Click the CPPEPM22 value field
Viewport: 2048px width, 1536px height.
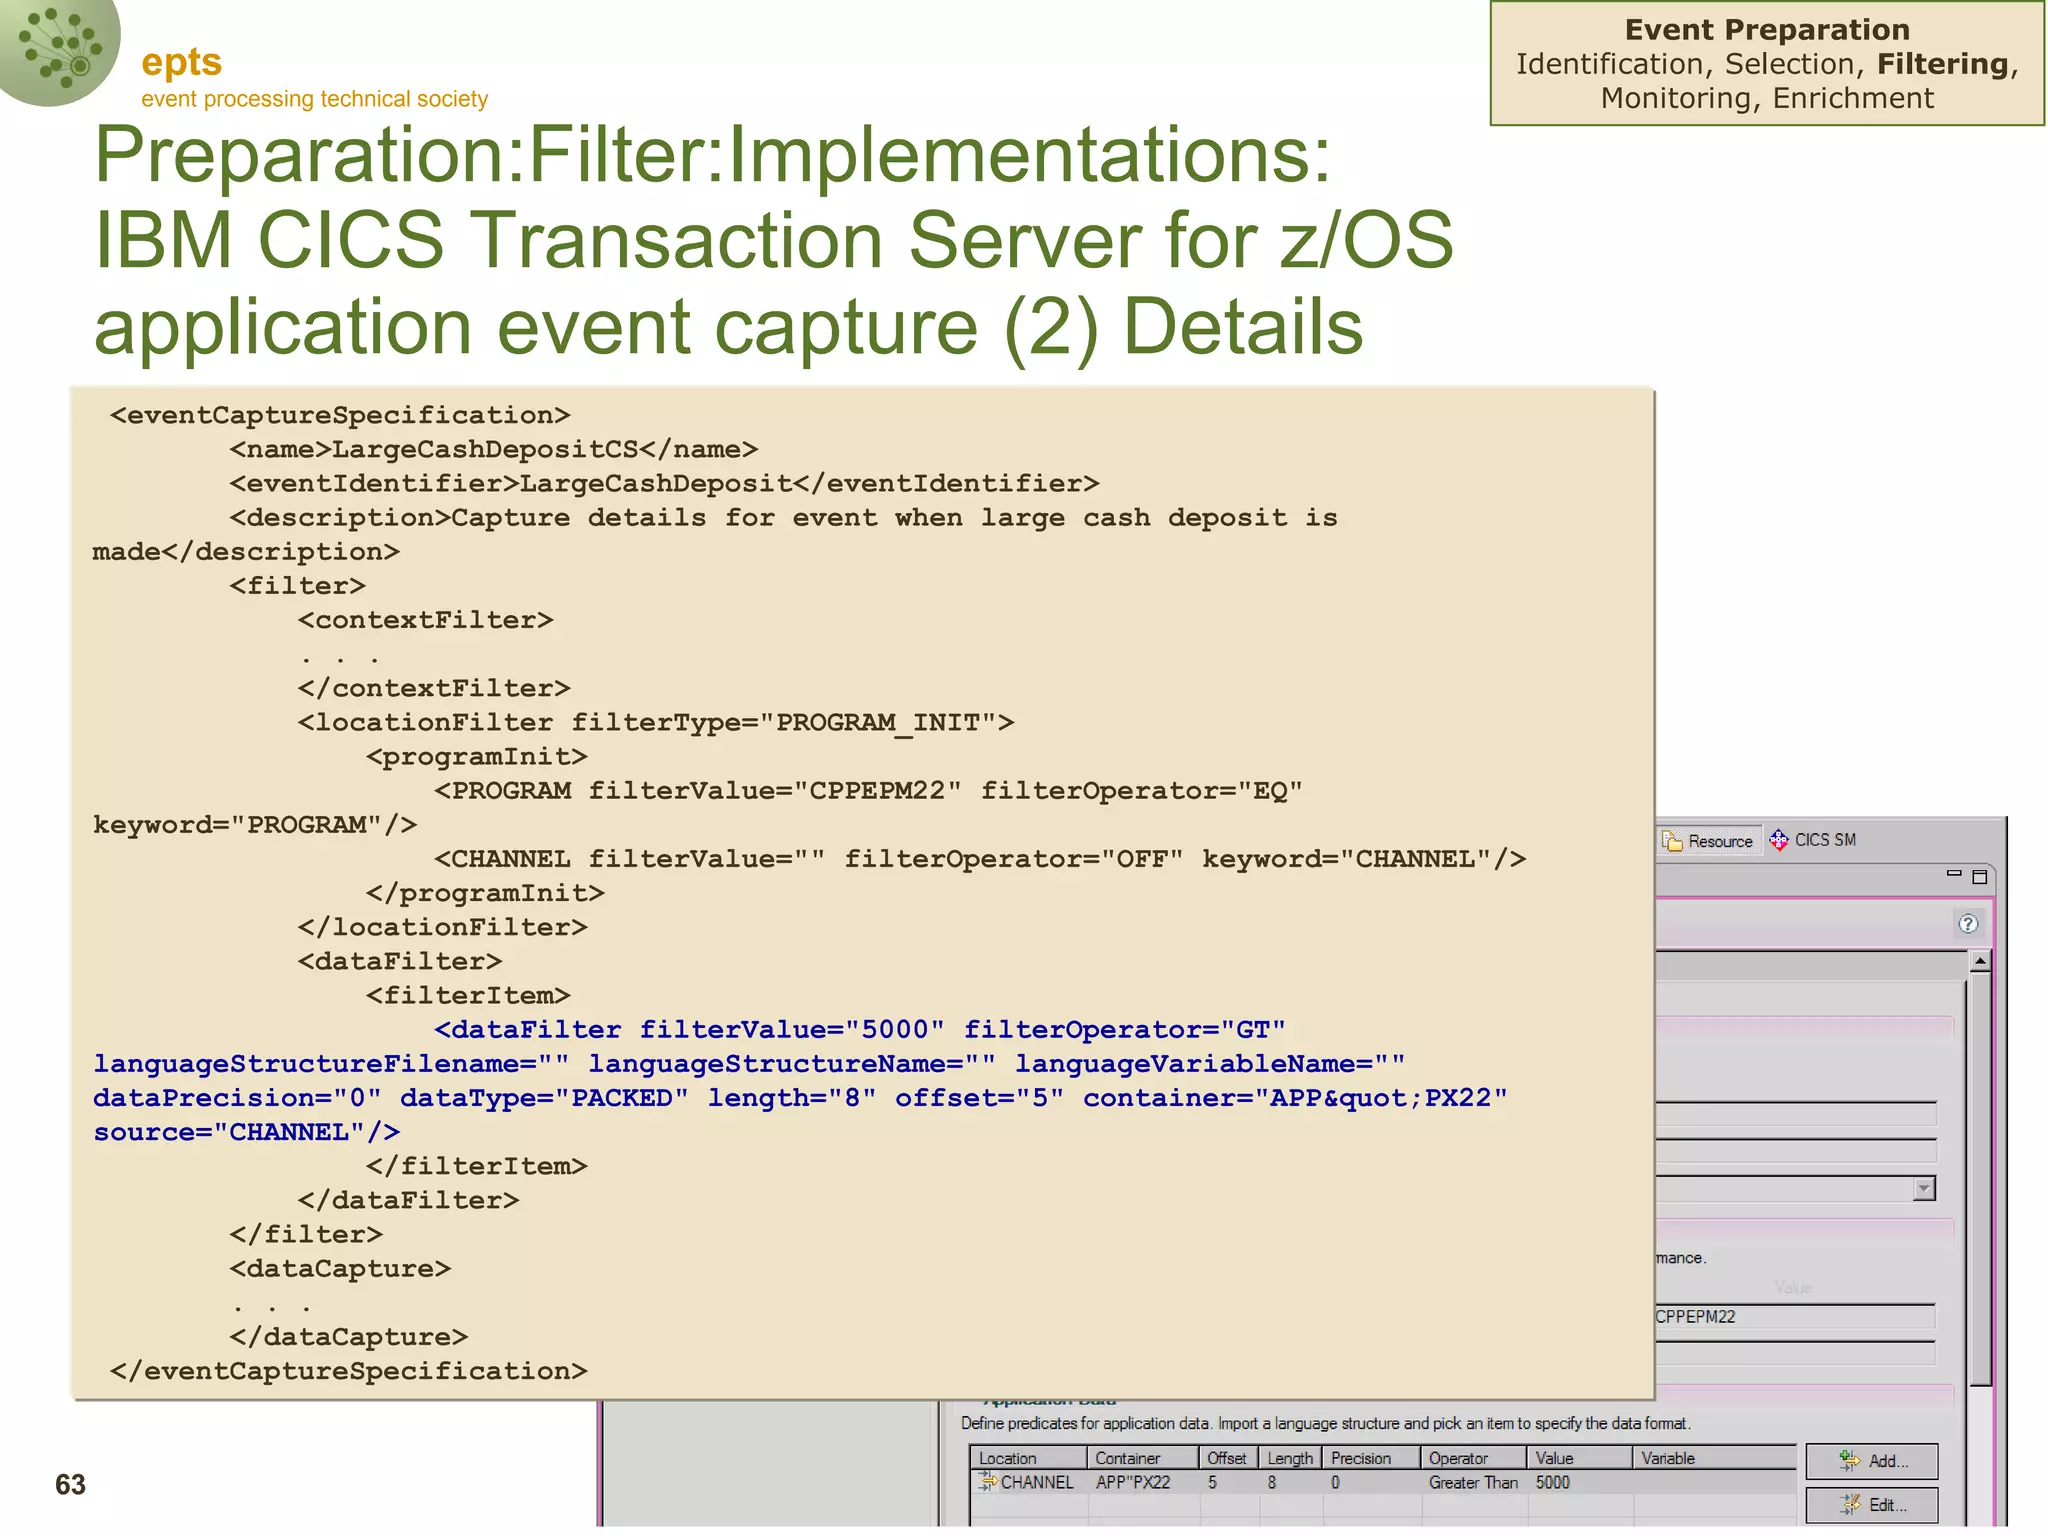coord(1794,1317)
